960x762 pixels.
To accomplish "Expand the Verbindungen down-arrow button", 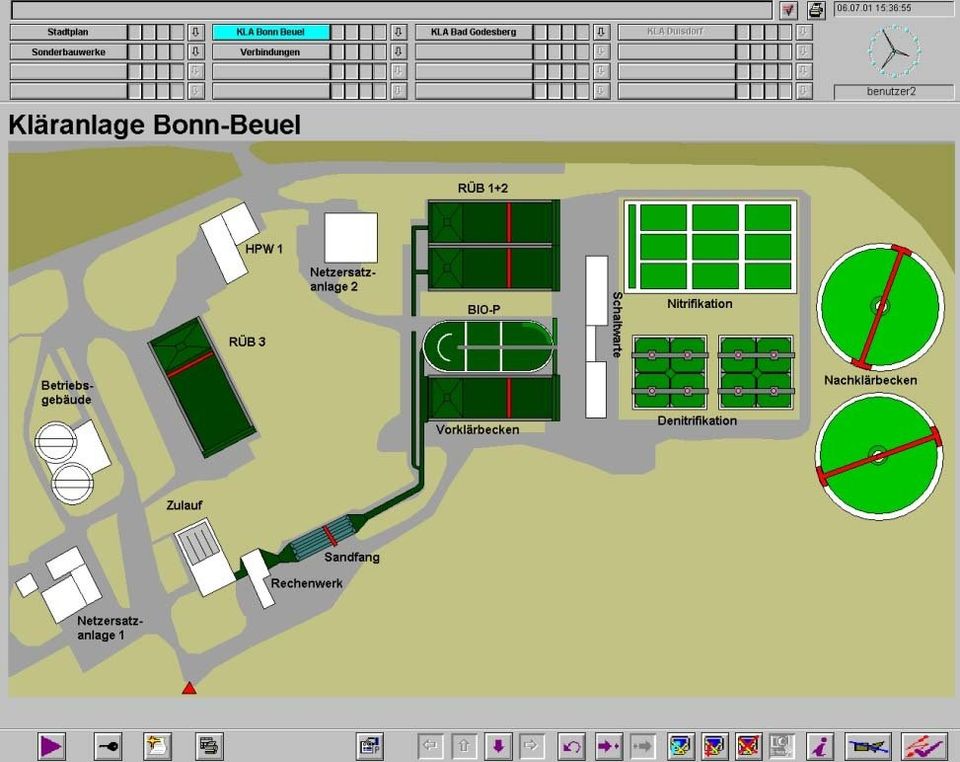I will (x=398, y=51).
